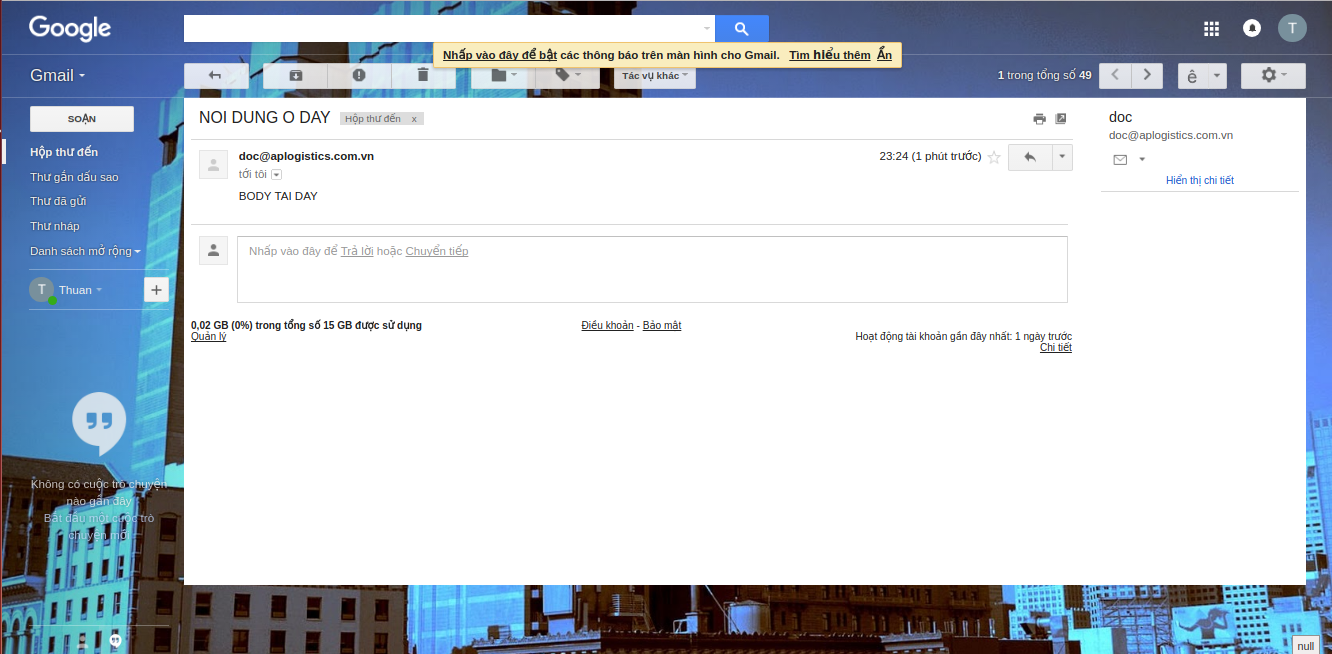Open the notifications bell
1332x654 pixels.
coord(1252,28)
